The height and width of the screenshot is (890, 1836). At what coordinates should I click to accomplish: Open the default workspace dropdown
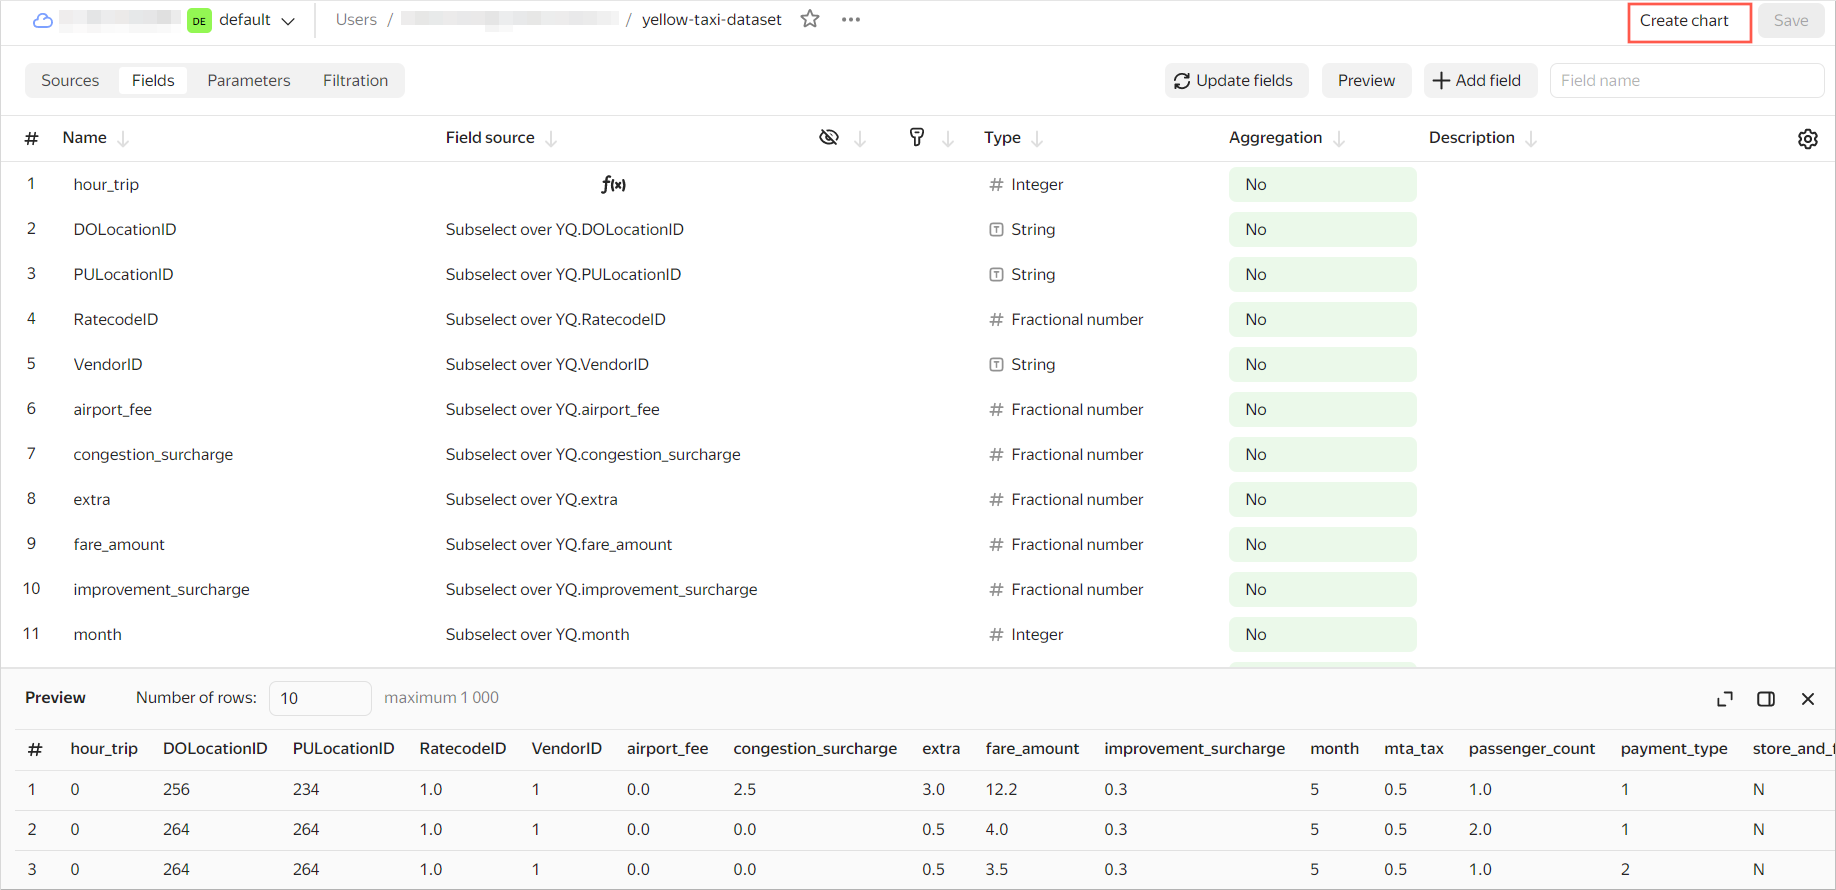point(243,20)
